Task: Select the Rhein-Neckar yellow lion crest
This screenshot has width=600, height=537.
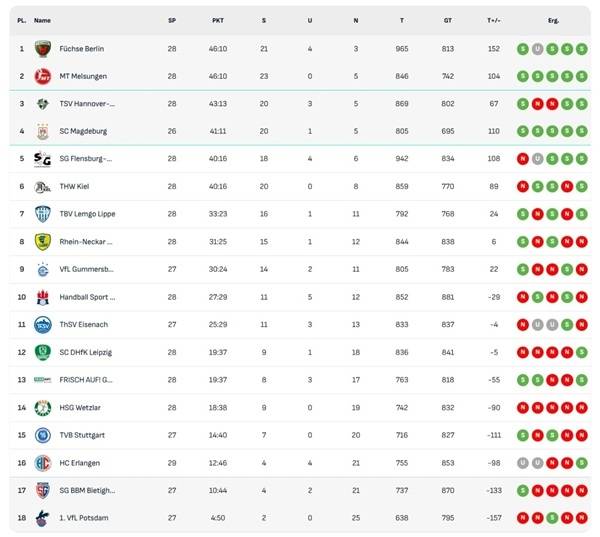Action: click(42, 241)
